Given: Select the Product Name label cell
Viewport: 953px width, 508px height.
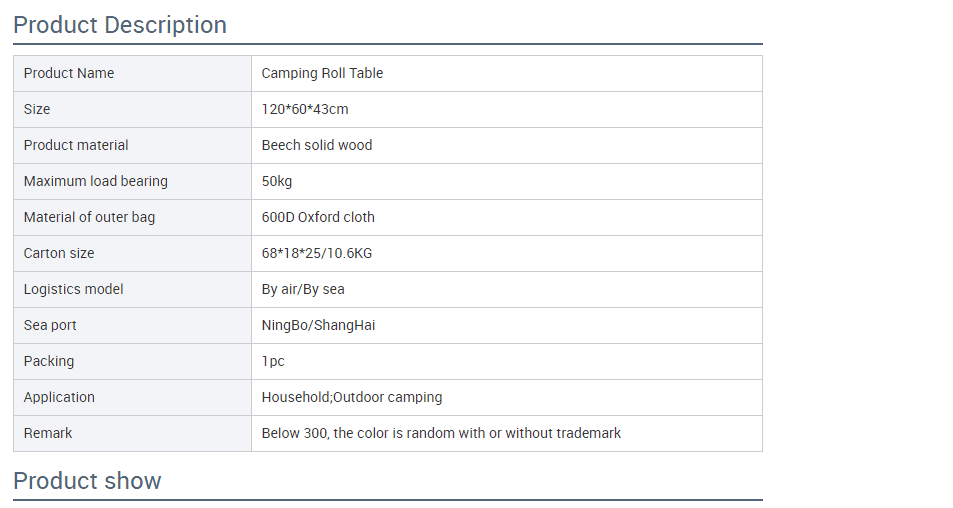Looking at the screenshot, I should coord(132,74).
